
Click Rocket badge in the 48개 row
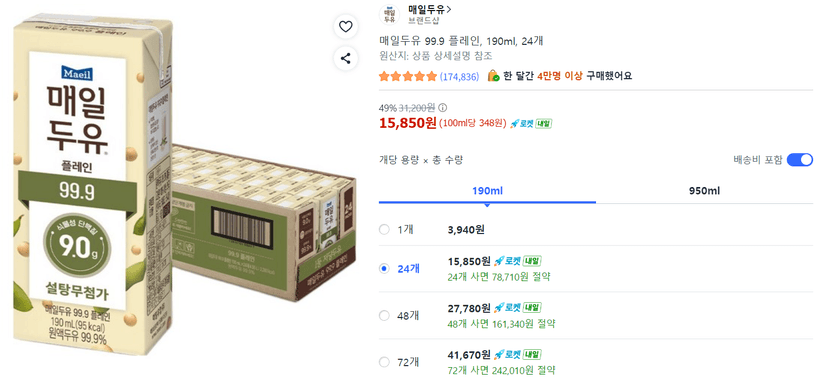point(519,307)
